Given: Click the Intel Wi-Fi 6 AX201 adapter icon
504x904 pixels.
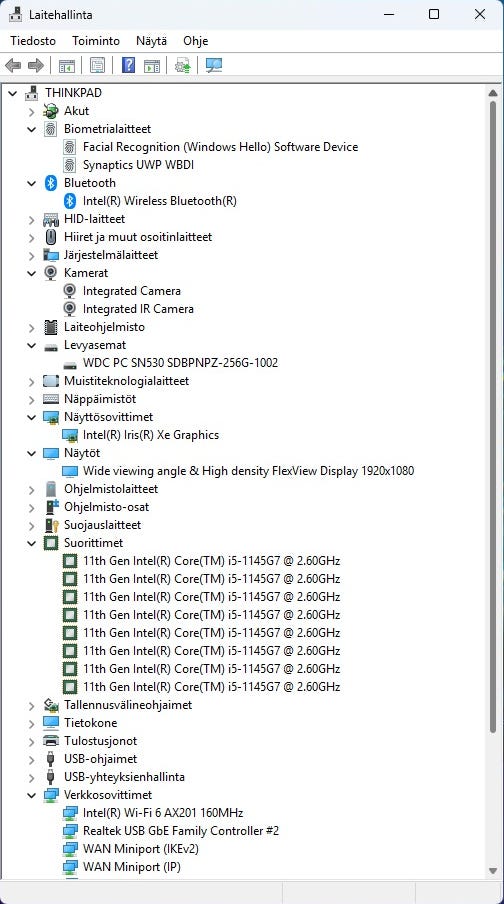Looking at the screenshot, I should click(x=70, y=813).
